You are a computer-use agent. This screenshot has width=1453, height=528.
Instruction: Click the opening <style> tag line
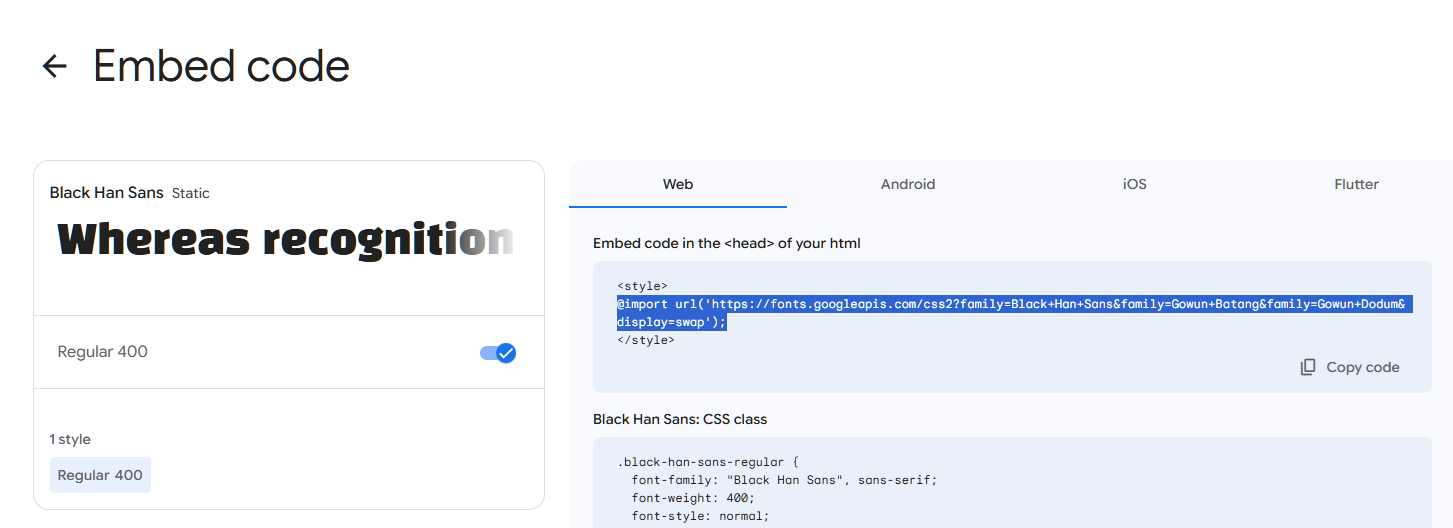click(x=642, y=286)
